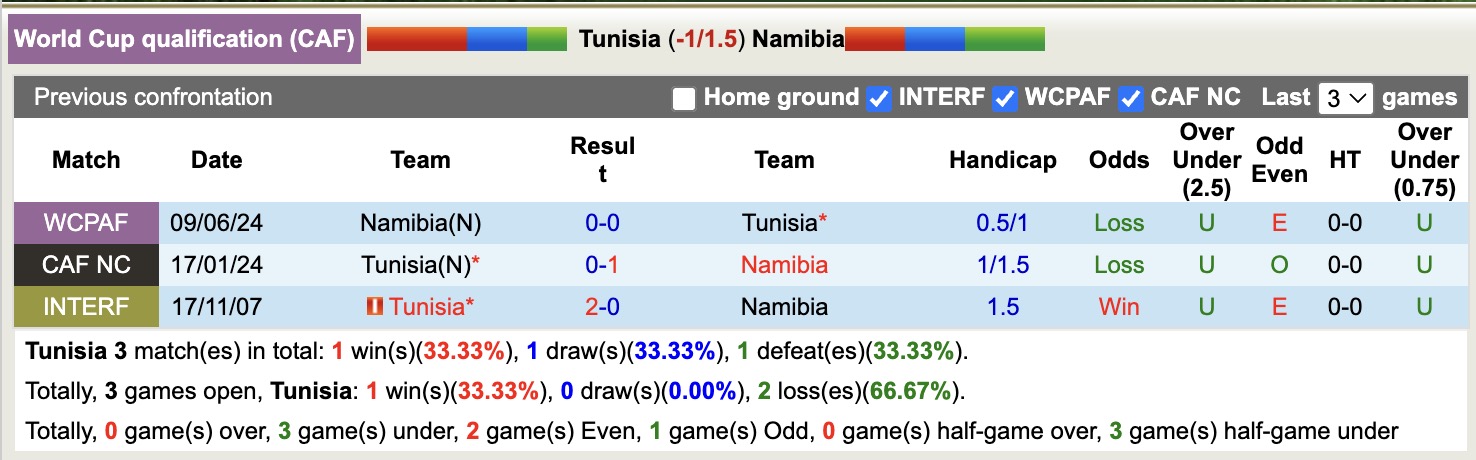Image resolution: width=1476 pixels, height=460 pixels.
Task: Click the Handicap column header
Action: point(1002,160)
